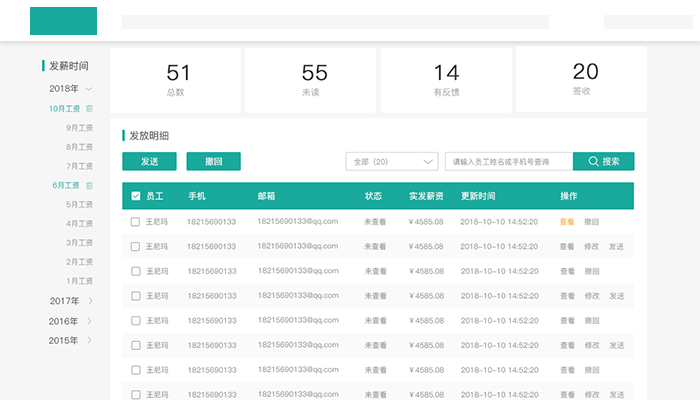Focus the employee name or phone search field
The image size is (700, 400).
(x=509, y=162)
